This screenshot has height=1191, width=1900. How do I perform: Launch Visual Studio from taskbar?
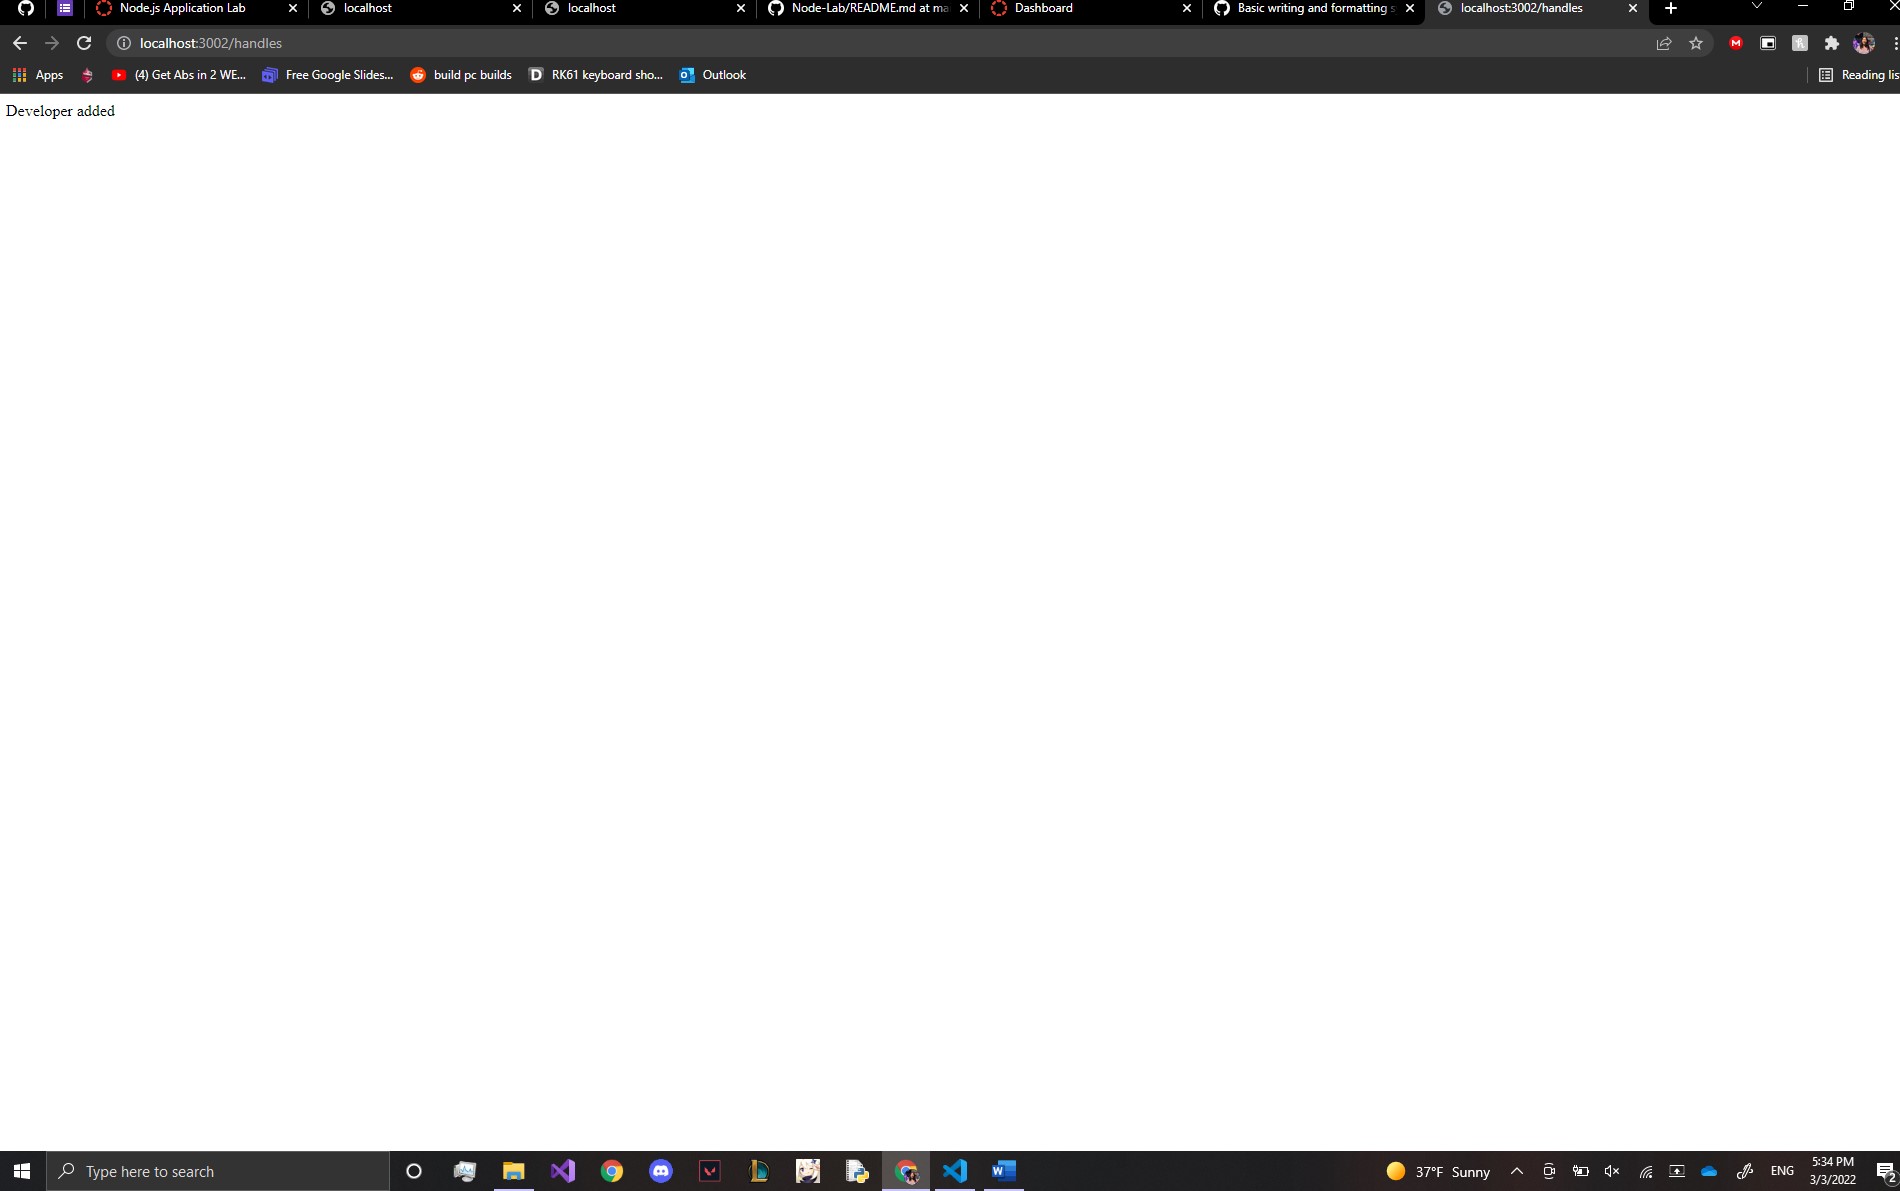tap(562, 1171)
